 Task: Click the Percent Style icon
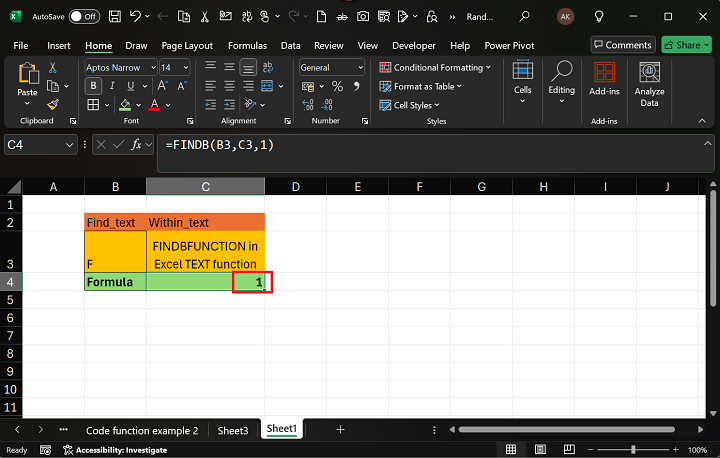tap(336, 86)
